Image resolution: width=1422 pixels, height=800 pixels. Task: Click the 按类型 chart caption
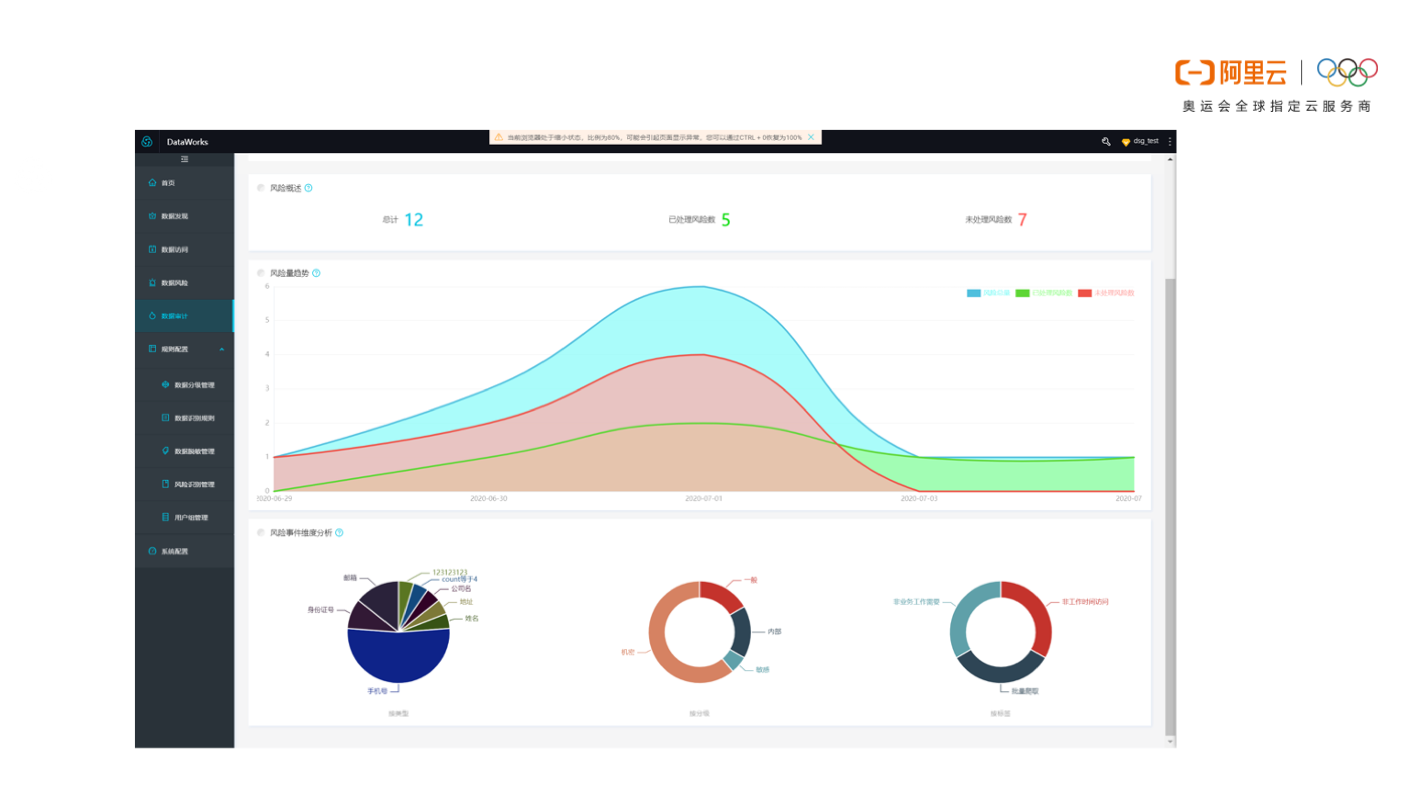click(x=399, y=714)
